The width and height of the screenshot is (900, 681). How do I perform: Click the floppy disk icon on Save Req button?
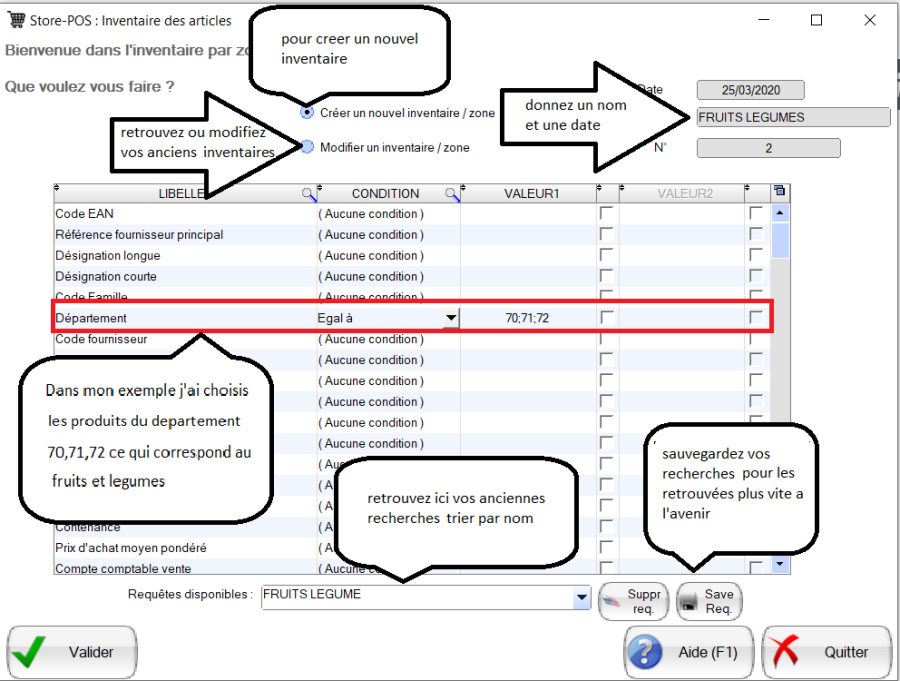689,599
